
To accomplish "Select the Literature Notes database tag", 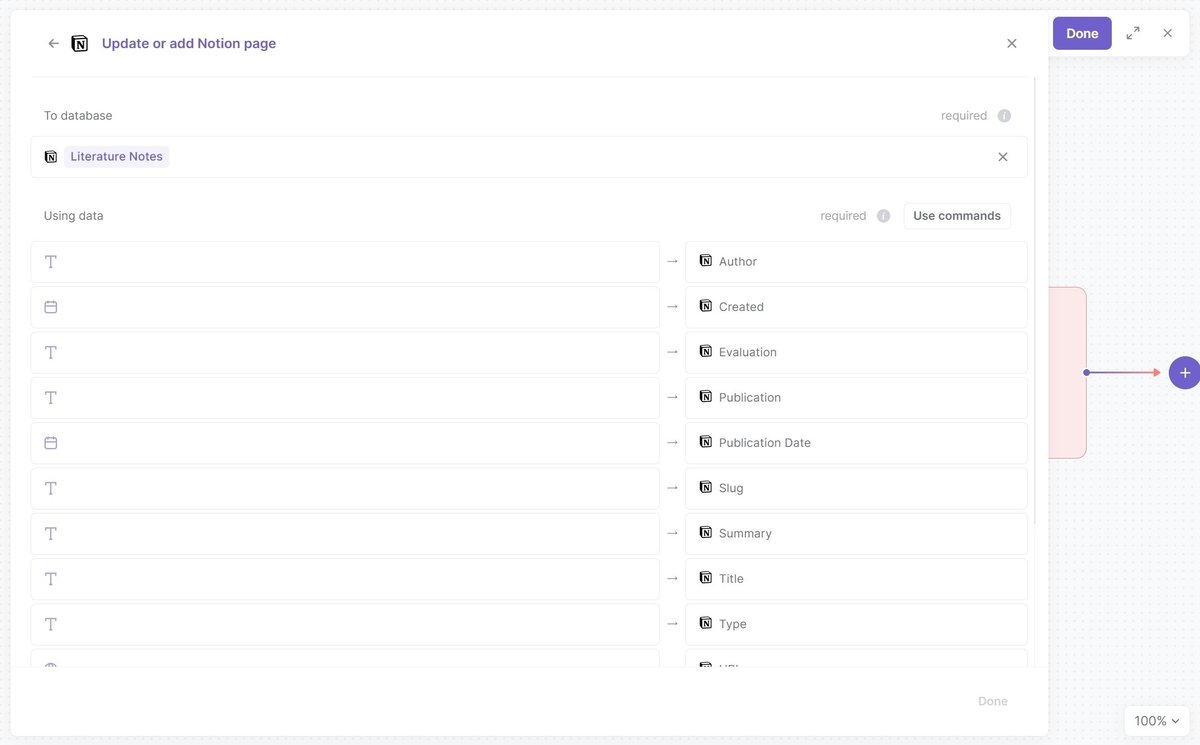I will (x=117, y=157).
